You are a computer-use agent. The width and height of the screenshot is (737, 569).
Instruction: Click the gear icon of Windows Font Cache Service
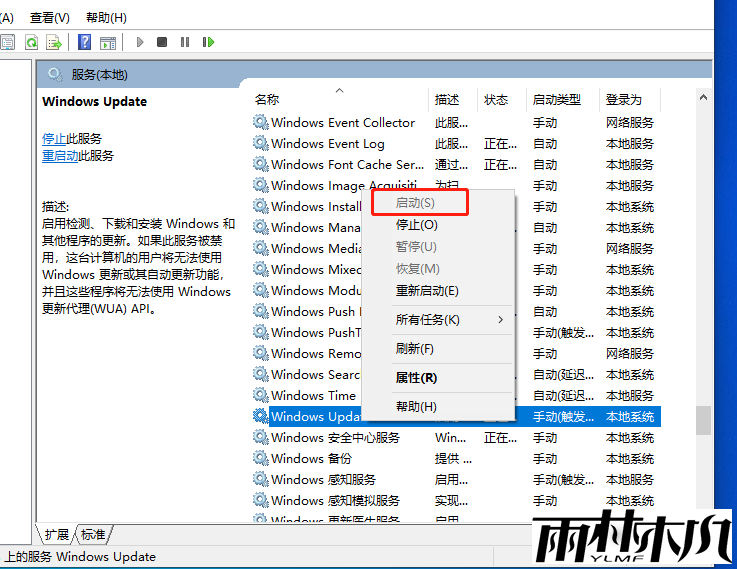pos(260,164)
